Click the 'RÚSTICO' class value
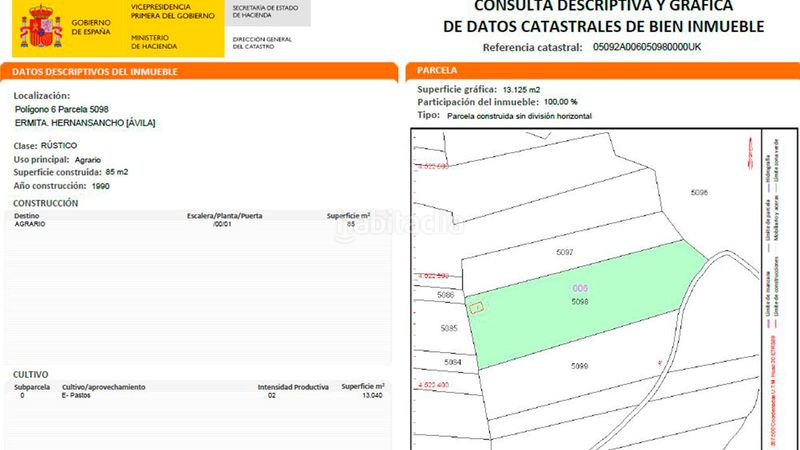The width and height of the screenshot is (800, 450). coord(59,145)
